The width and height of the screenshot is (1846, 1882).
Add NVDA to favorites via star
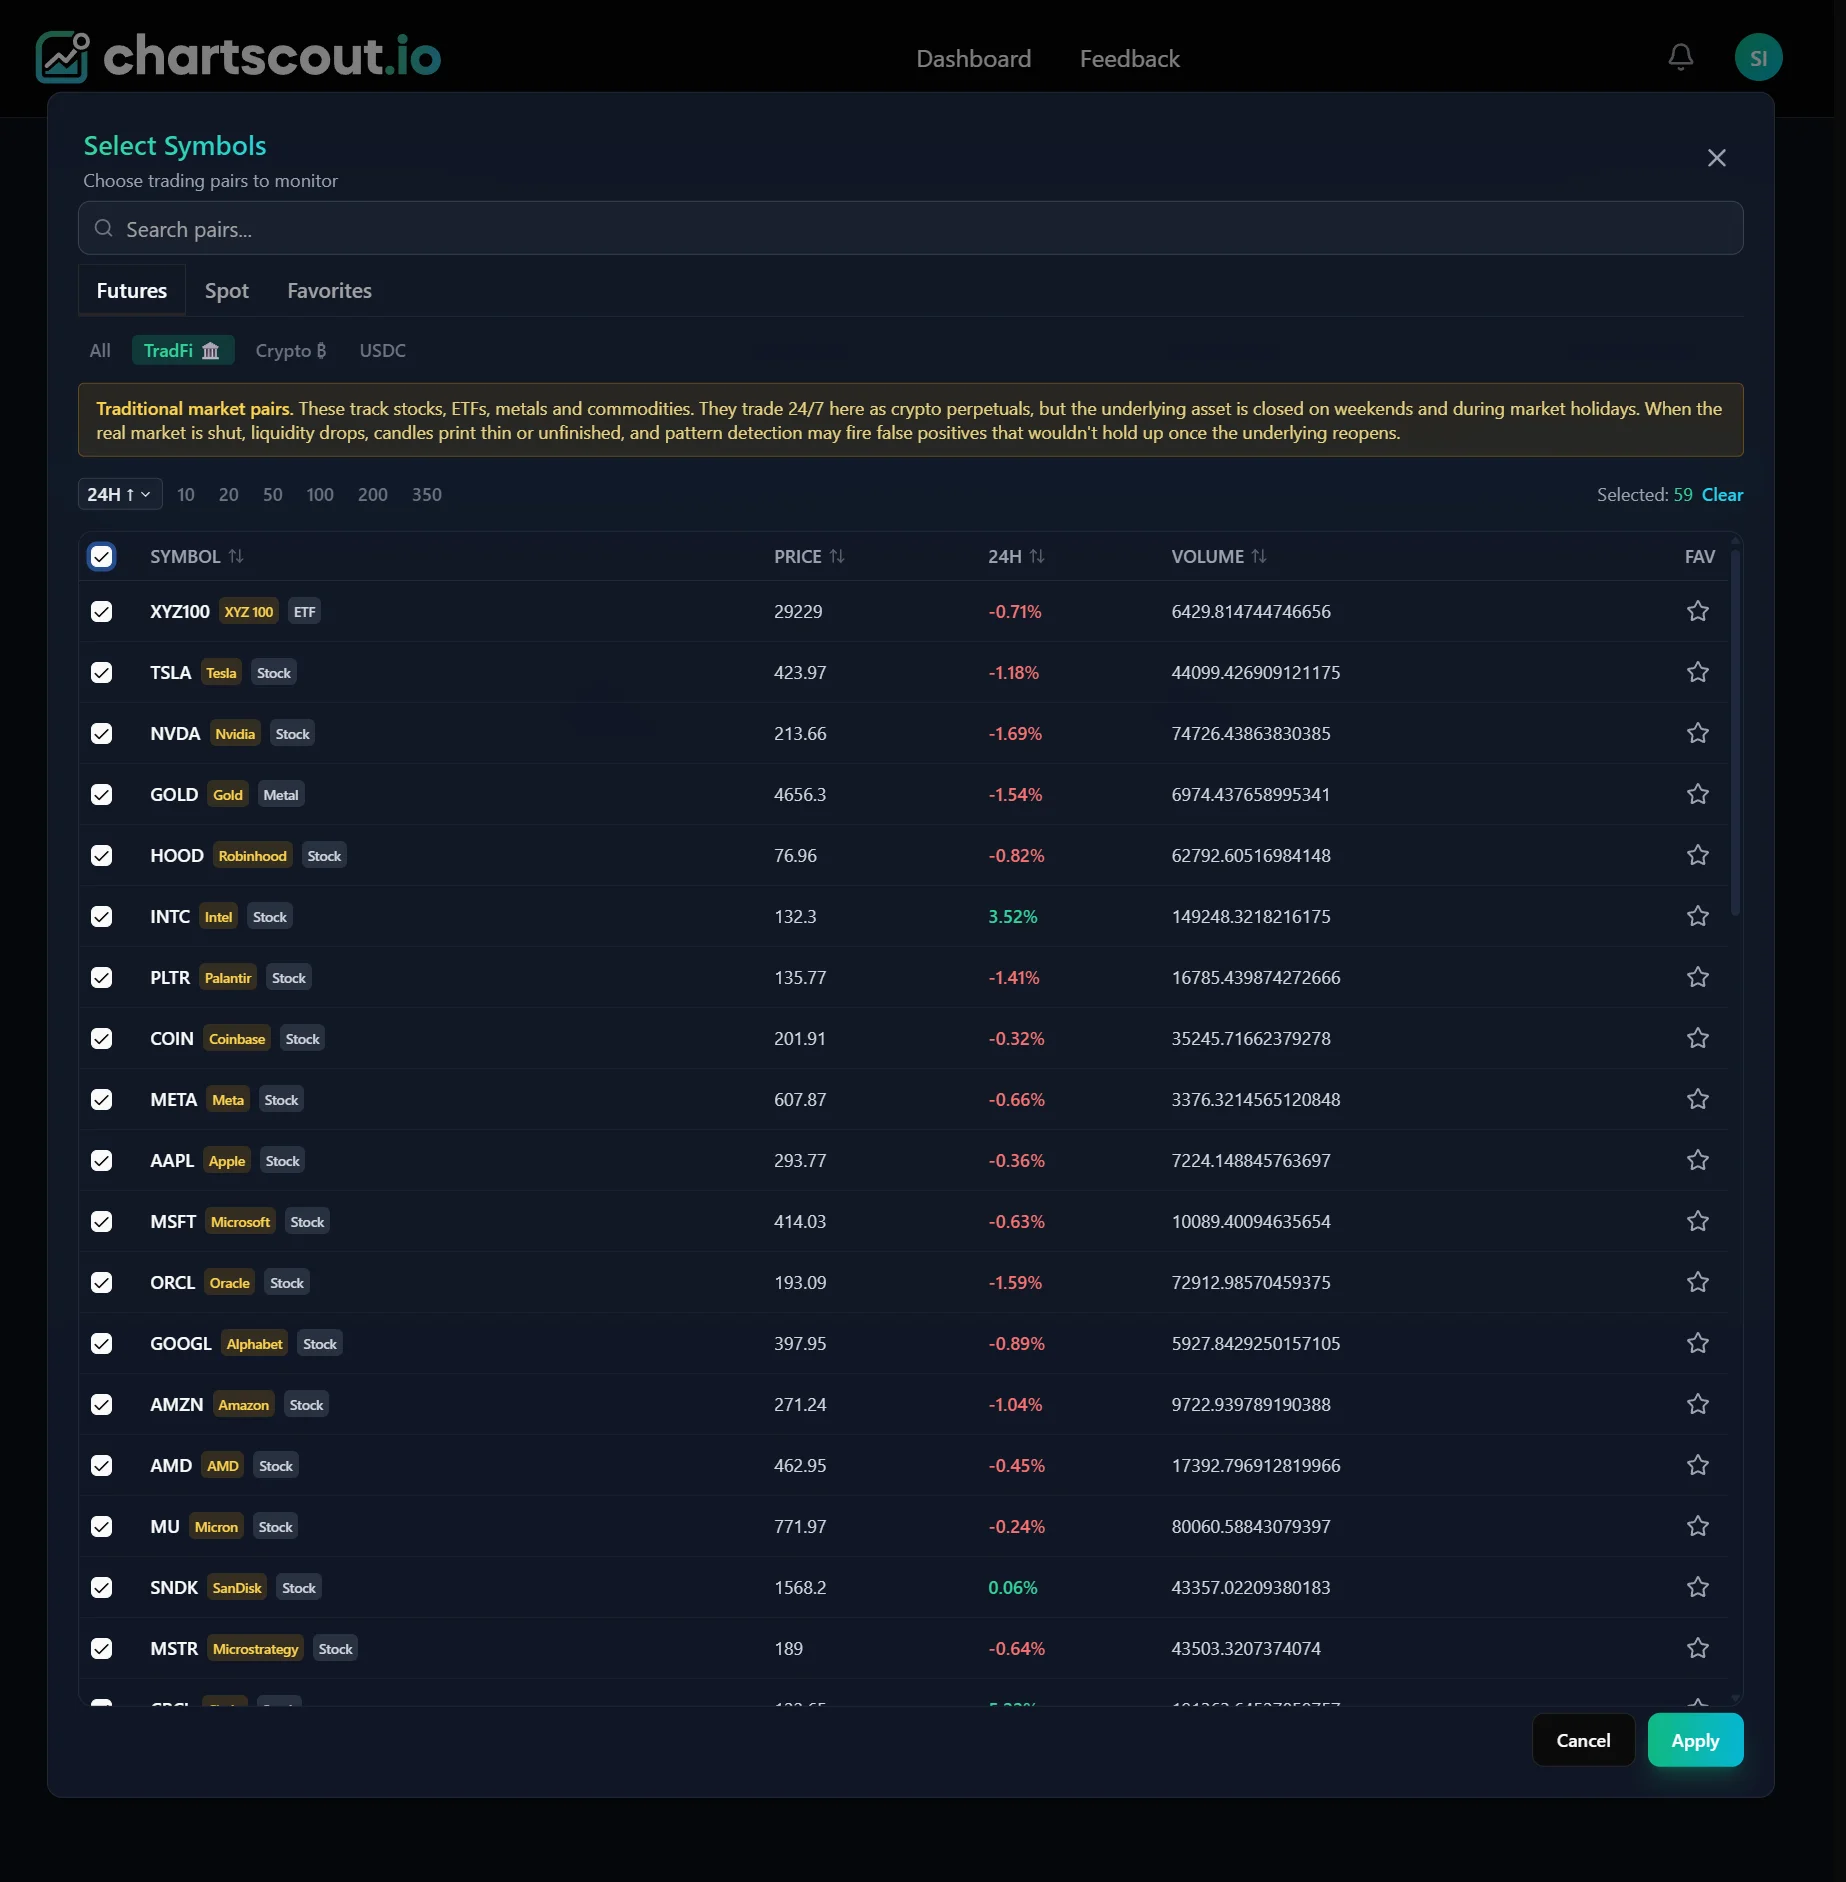tap(1697, 733)
